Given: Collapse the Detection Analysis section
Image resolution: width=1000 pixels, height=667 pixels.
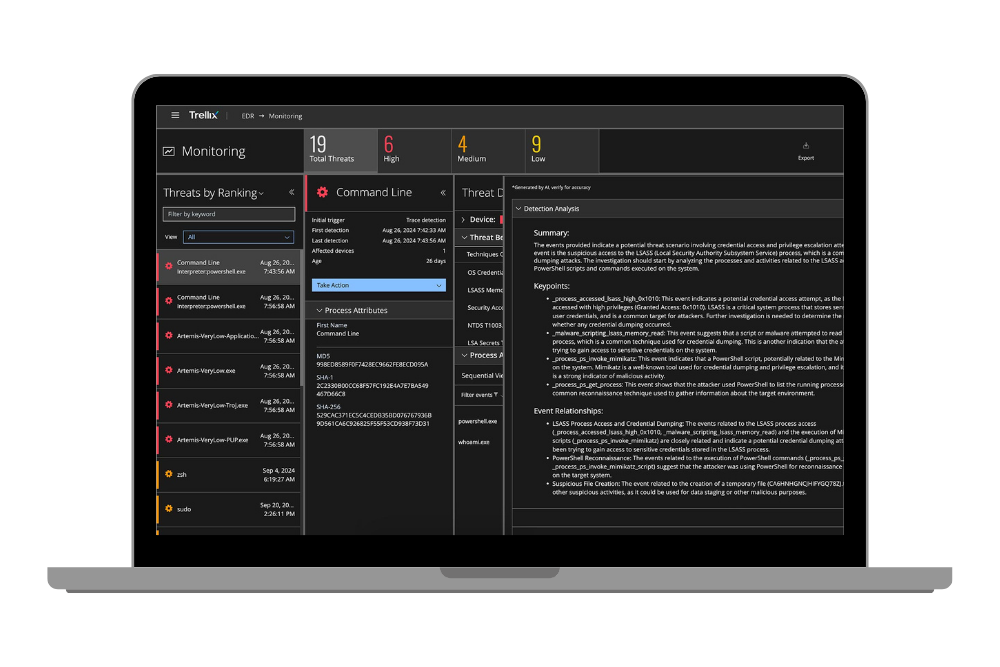Looking at the screenshot, I should pyautogui.click(x=518, y=209).
